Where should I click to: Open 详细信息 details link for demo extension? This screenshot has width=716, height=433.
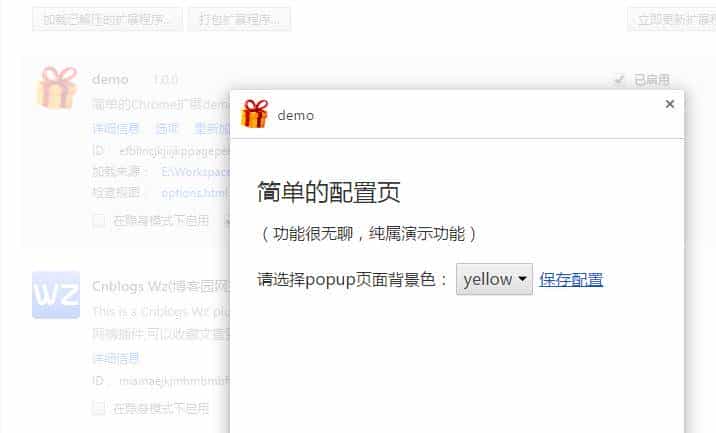116,128
